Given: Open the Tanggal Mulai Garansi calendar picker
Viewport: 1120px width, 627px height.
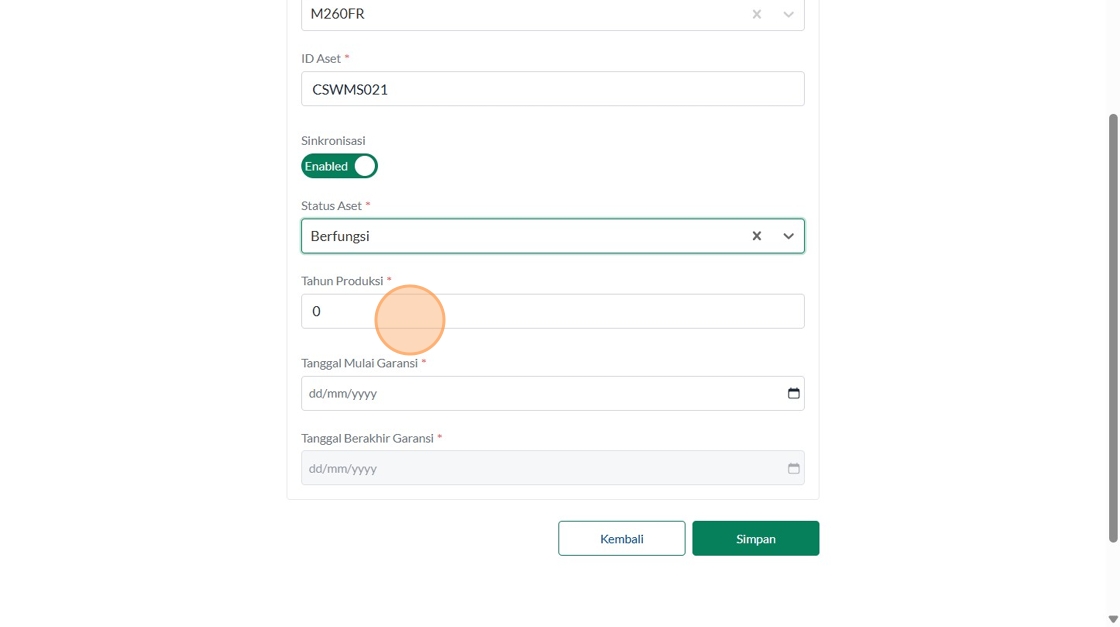Looking at the screenshot, I should [x=793, y=393].
